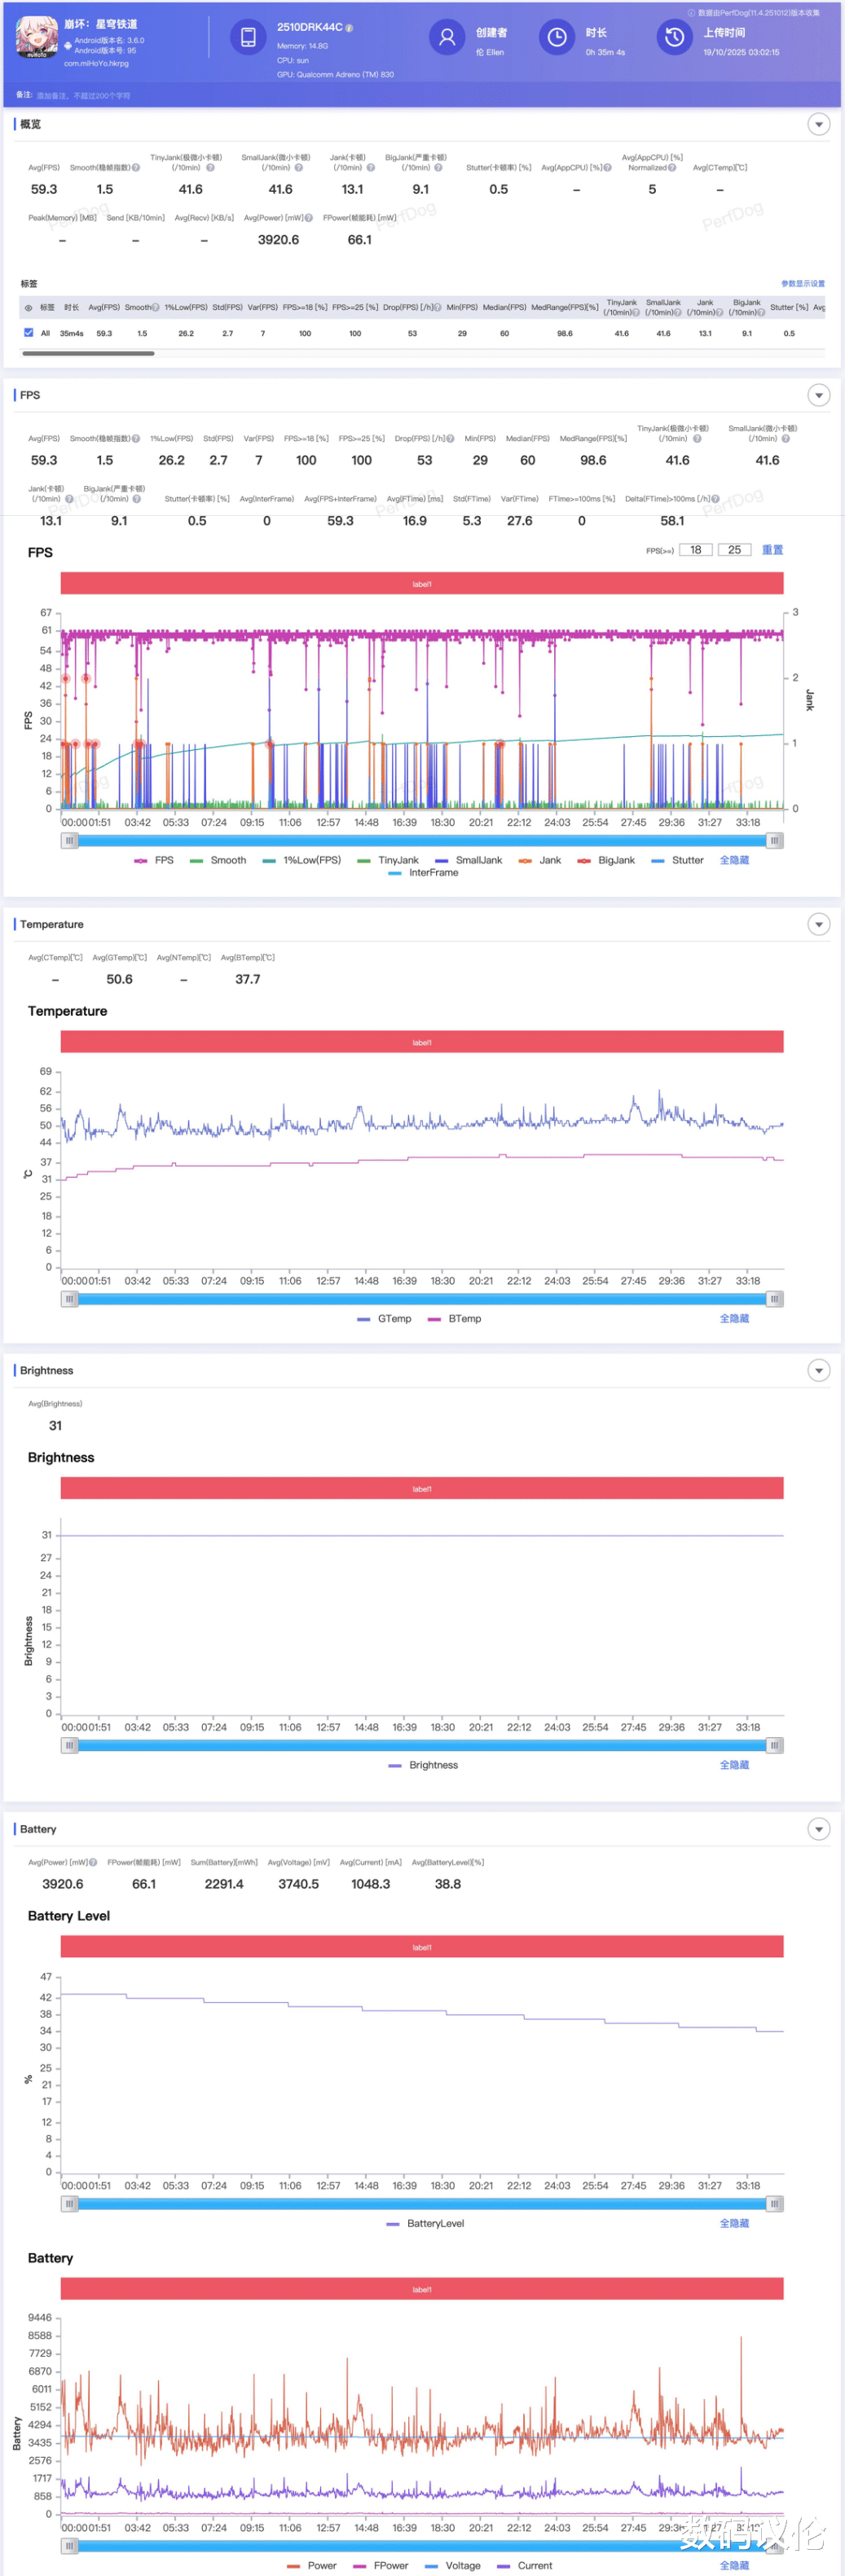The image size is (845, 2576).
Task: Collapse the 概览 overview section
Action: pyautogui.click(x=818, y=124)
